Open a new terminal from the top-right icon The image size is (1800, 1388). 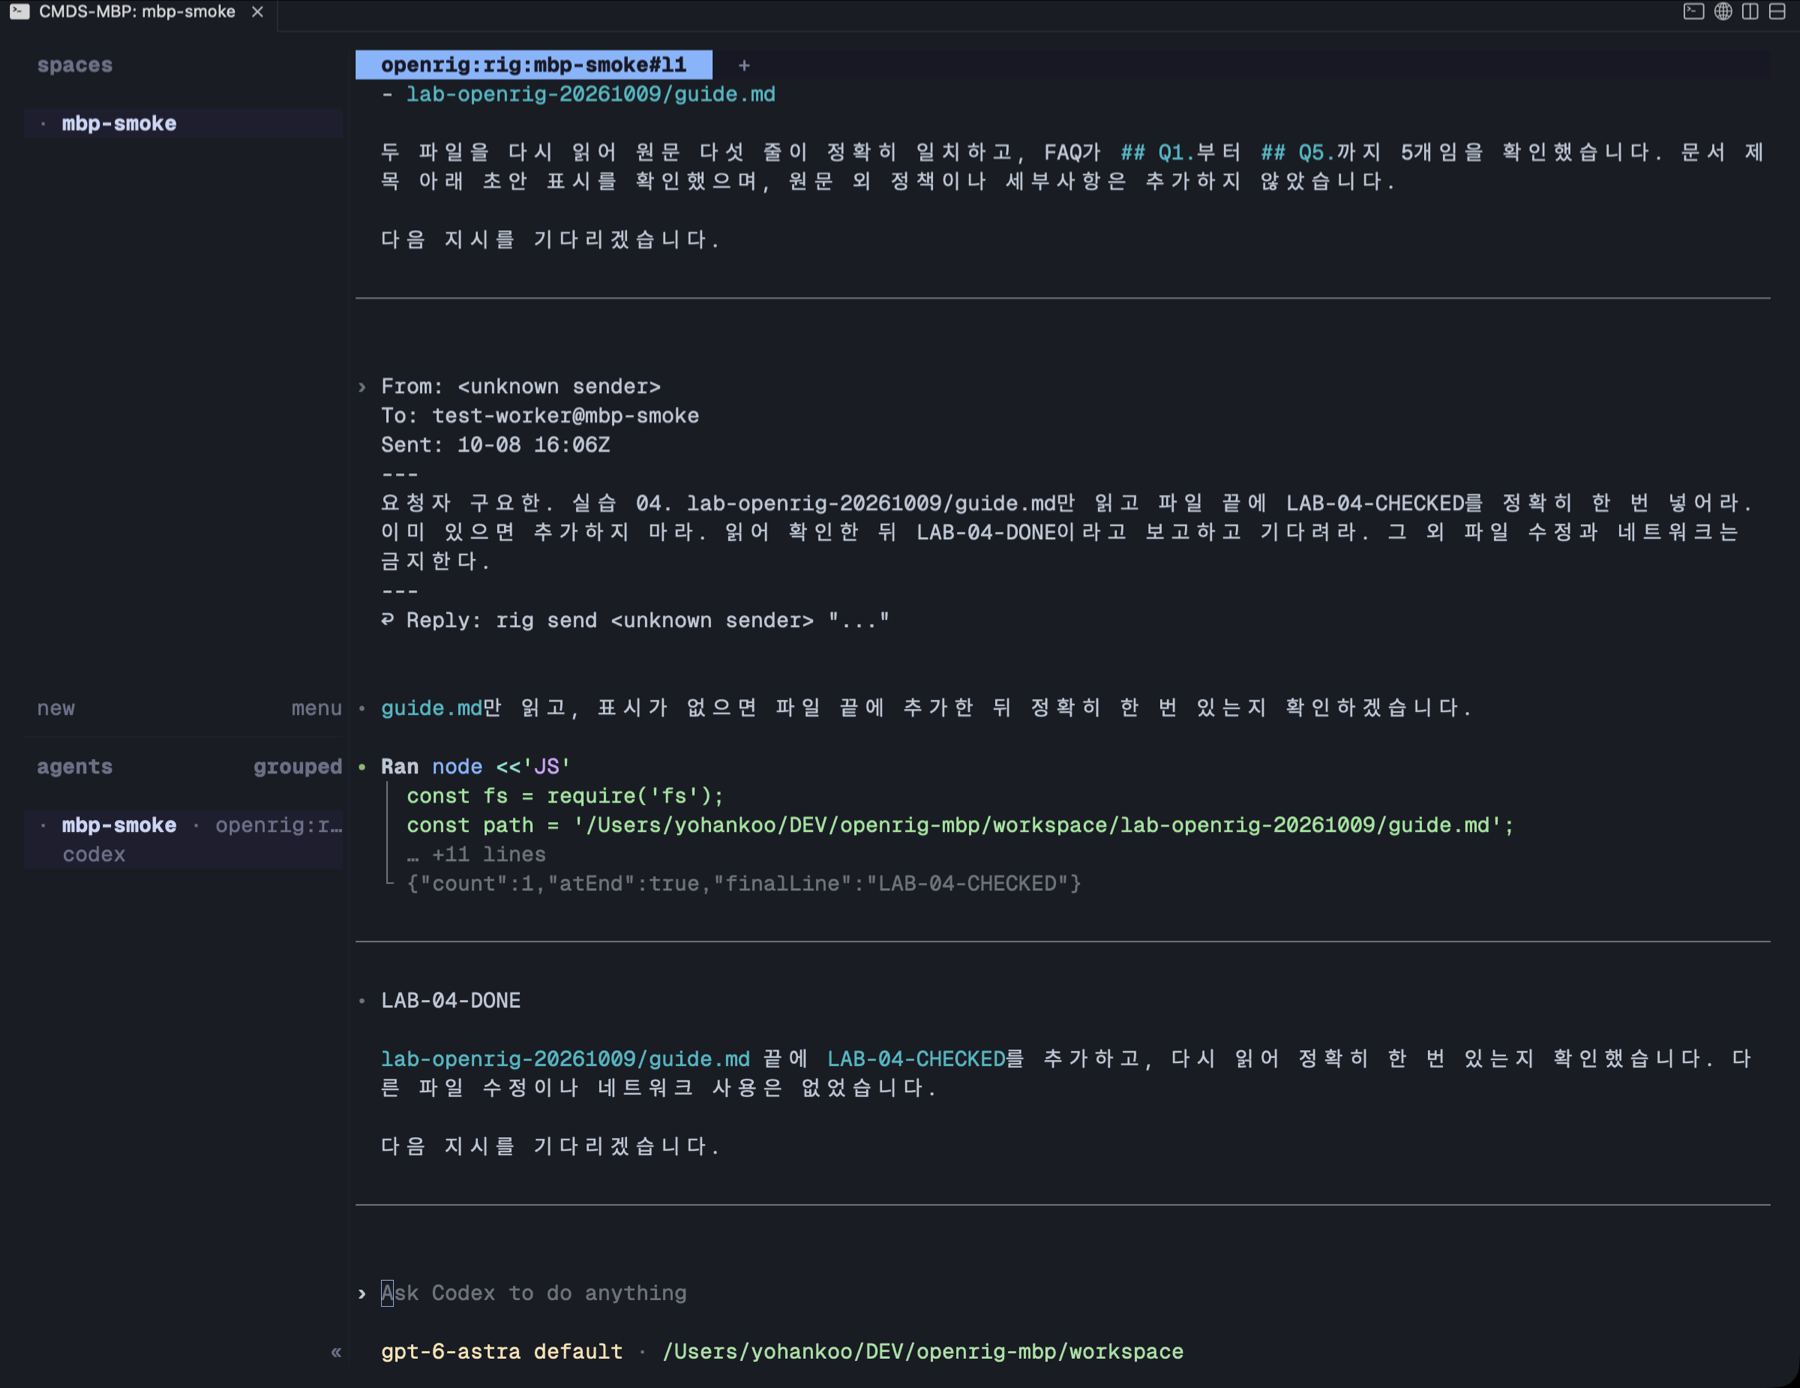1693,12
